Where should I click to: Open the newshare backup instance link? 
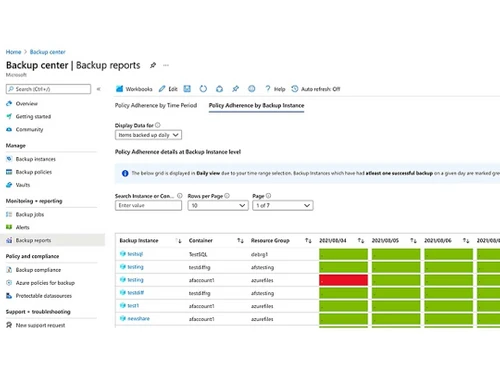pos(139,319)
